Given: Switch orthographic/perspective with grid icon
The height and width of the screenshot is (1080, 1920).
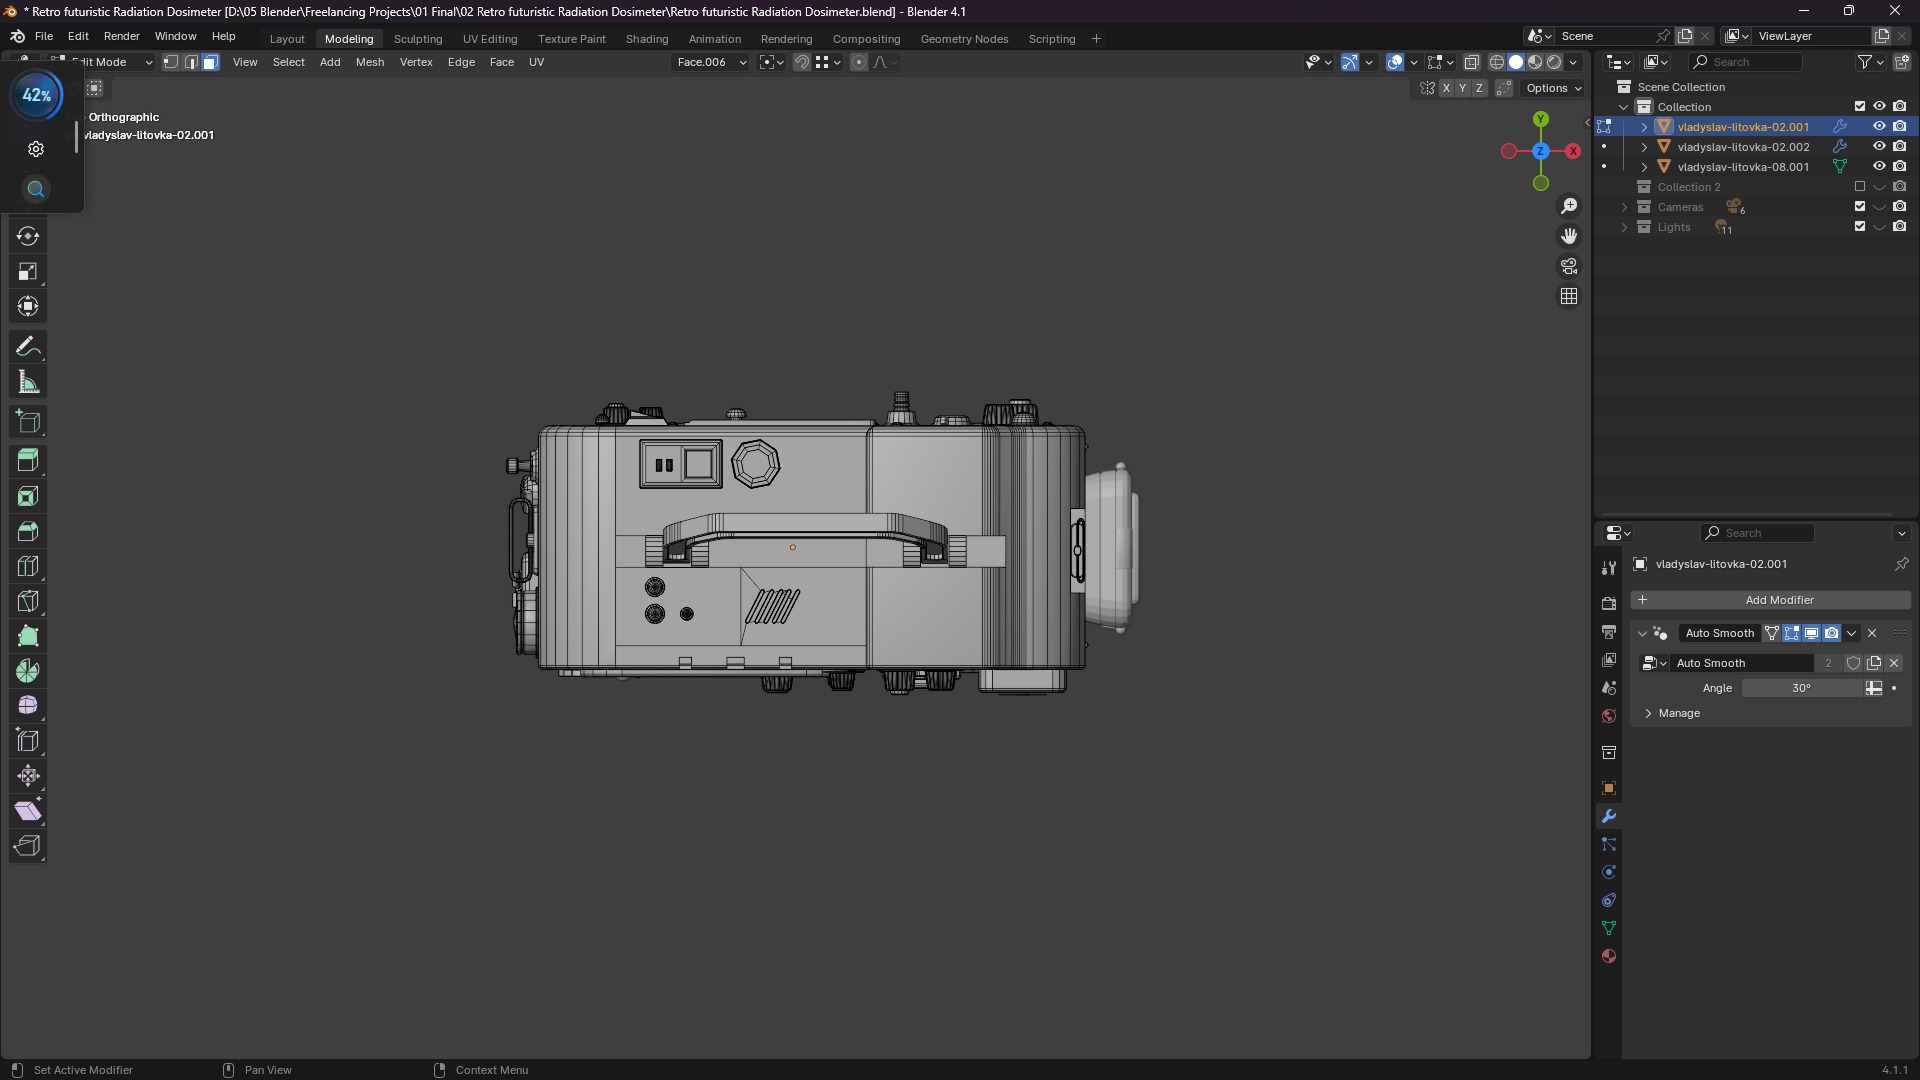Looking at the screenshot, I should coord(1569,296).
